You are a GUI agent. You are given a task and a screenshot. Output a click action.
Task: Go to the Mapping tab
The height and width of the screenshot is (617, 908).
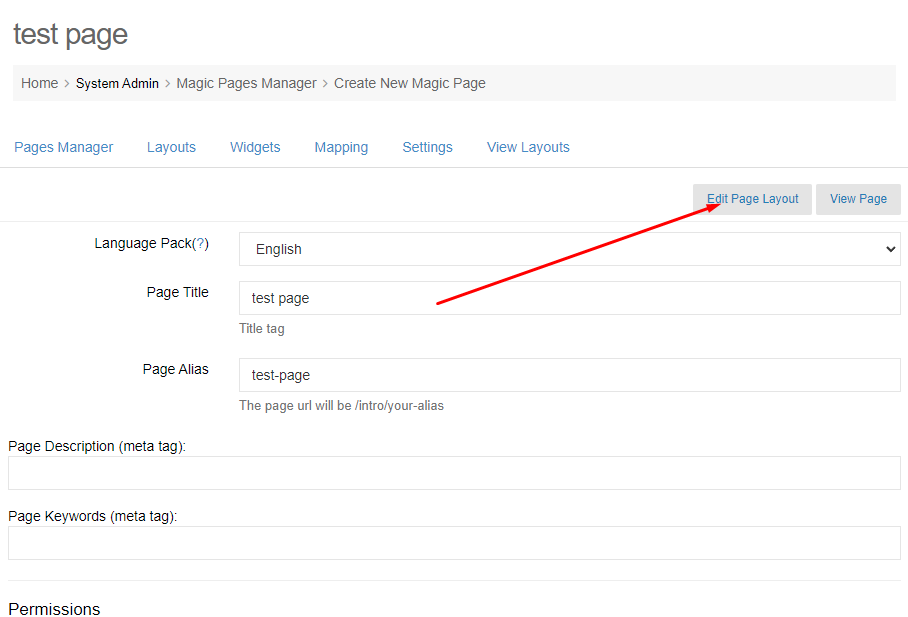341,147
